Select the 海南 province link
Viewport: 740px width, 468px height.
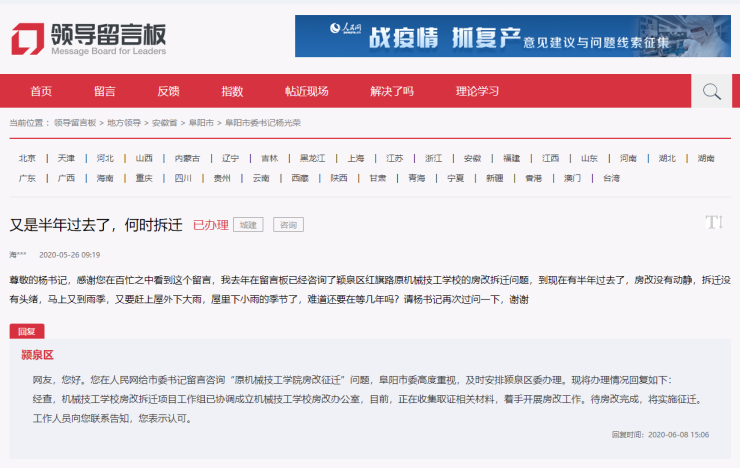(x=105, y=178)
